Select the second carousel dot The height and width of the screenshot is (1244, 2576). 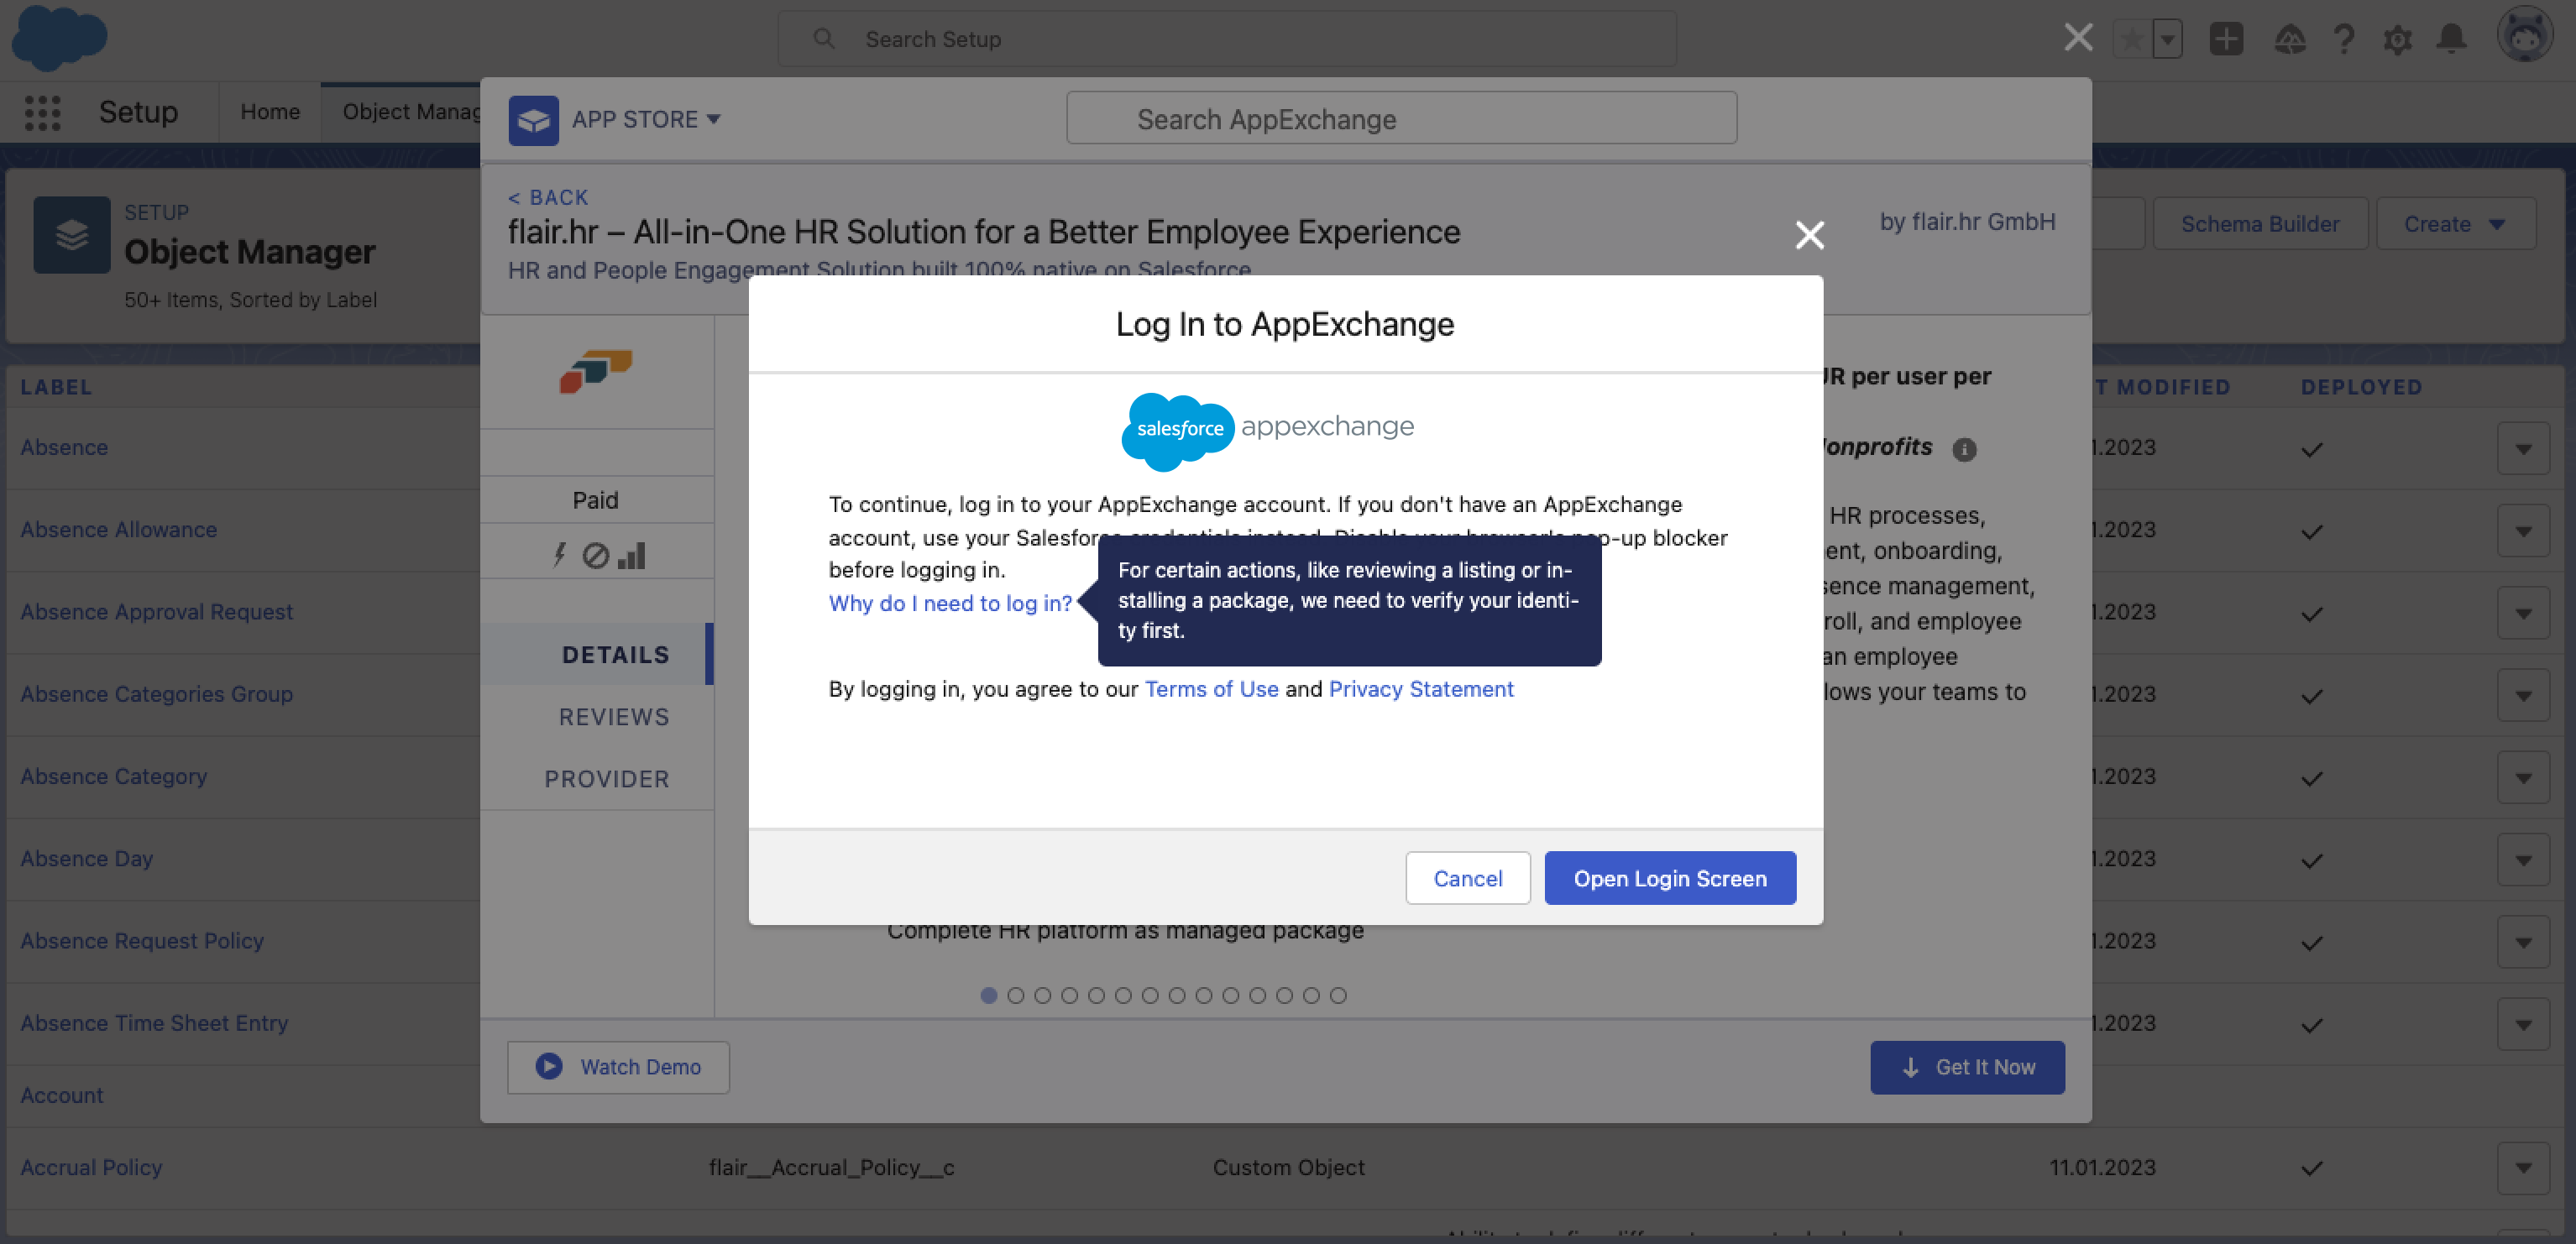pos(1015,995)
